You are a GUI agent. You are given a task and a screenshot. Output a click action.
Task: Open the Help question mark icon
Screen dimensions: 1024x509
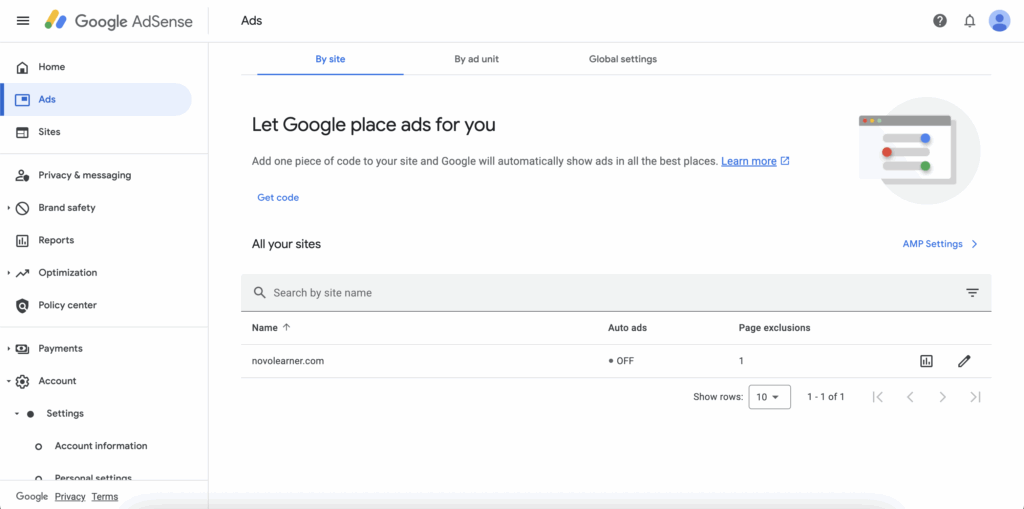tap(940, 21)
